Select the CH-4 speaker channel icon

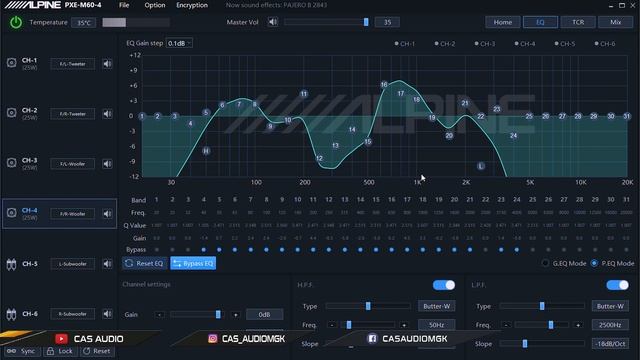tap(11, 213)
